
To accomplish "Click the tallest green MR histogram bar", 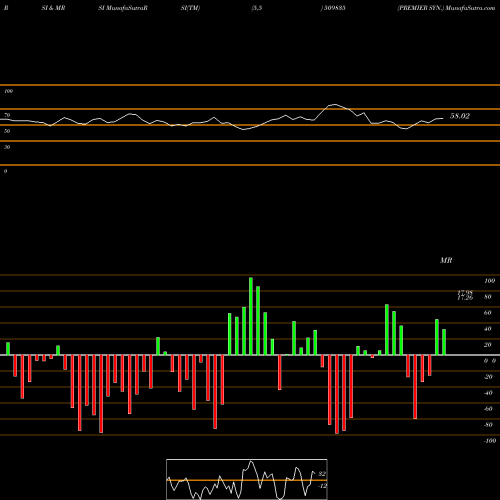I will (x=251, y=316).
